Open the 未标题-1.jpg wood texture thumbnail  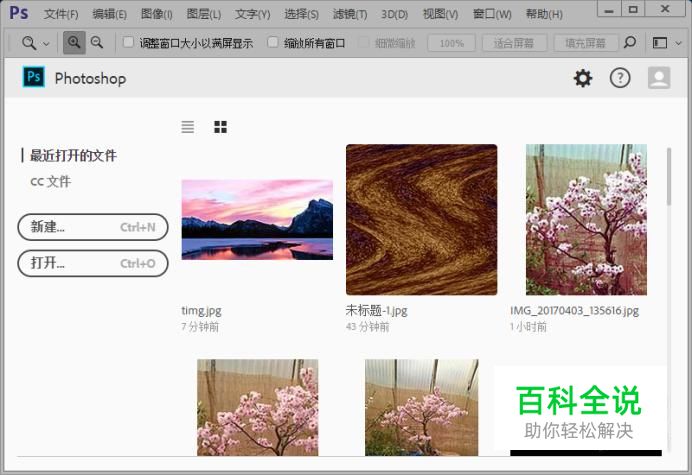point(421,219)
